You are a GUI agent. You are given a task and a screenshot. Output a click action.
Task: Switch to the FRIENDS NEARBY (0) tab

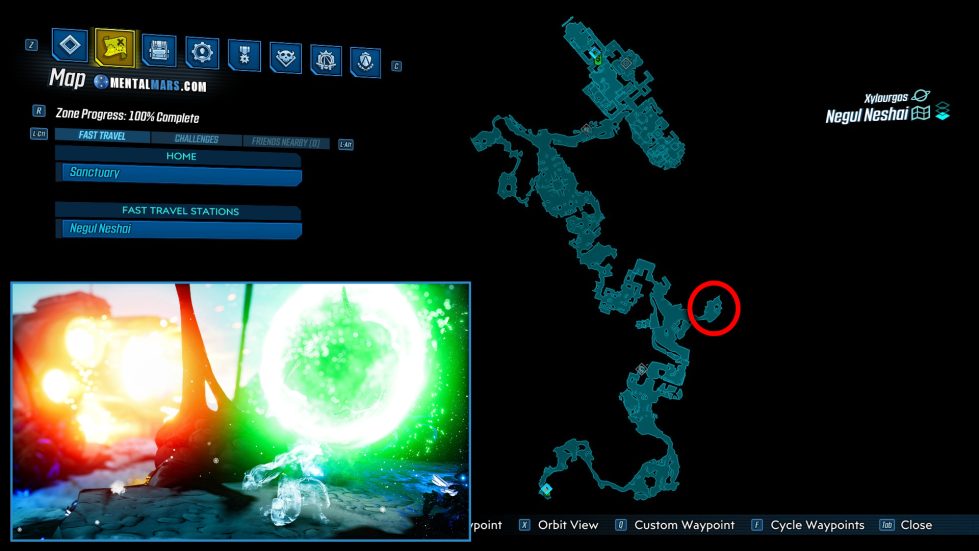coord(286,142)
